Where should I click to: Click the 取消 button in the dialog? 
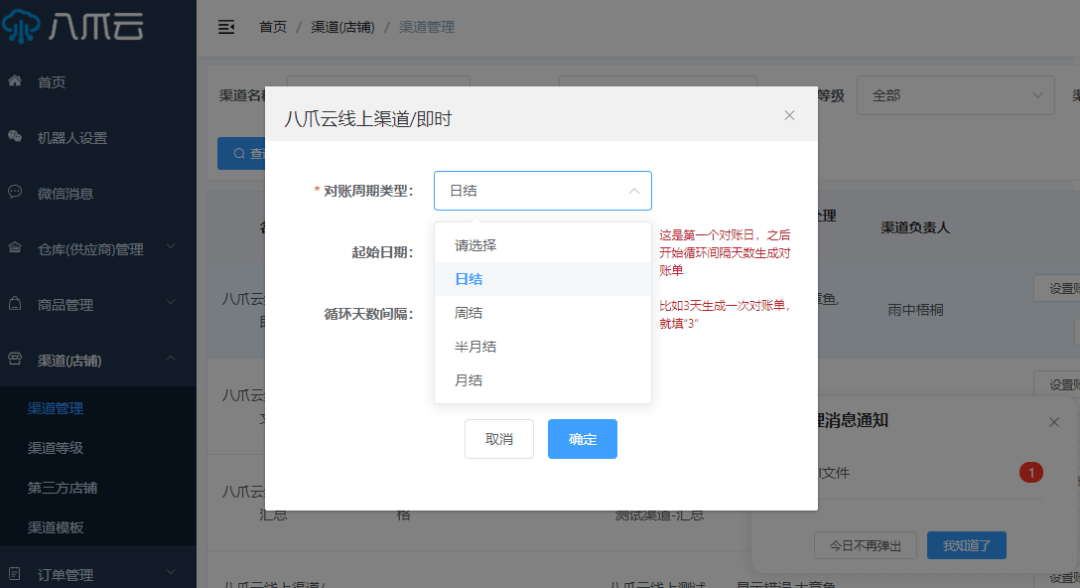[499, 439]
